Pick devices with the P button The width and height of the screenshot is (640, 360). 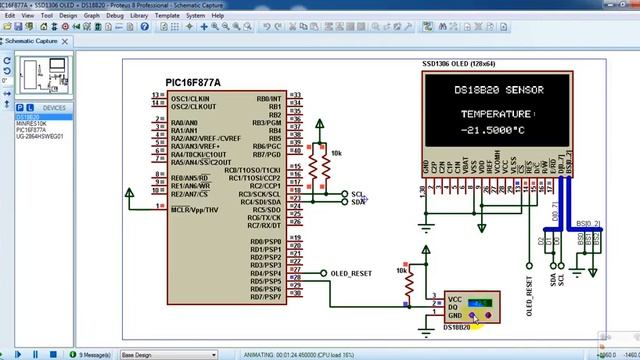(20, 108)
